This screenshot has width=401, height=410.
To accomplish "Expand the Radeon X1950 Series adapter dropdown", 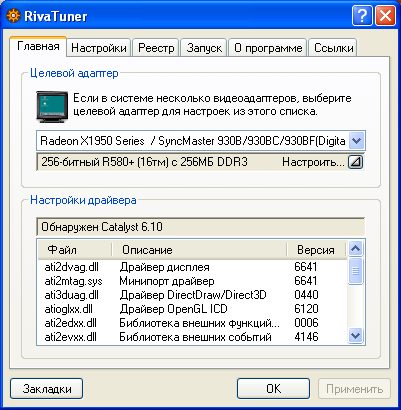I will [x=356, y=141].
